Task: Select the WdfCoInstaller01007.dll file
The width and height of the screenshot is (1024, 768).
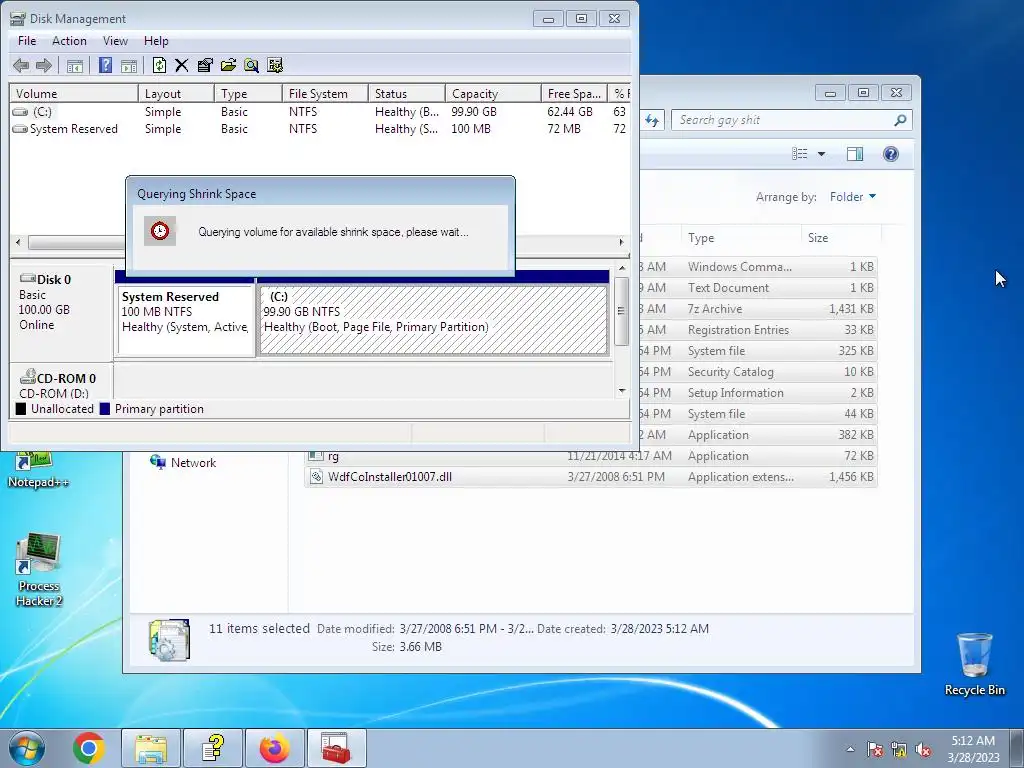Action: click(x=591, y=477)
